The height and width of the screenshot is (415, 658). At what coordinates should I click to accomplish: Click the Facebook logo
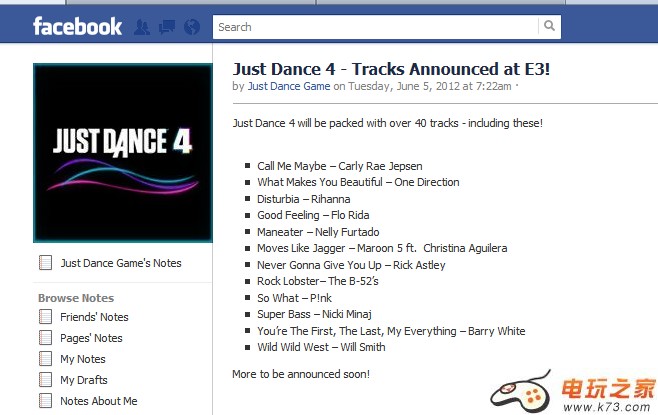point(78,26)
